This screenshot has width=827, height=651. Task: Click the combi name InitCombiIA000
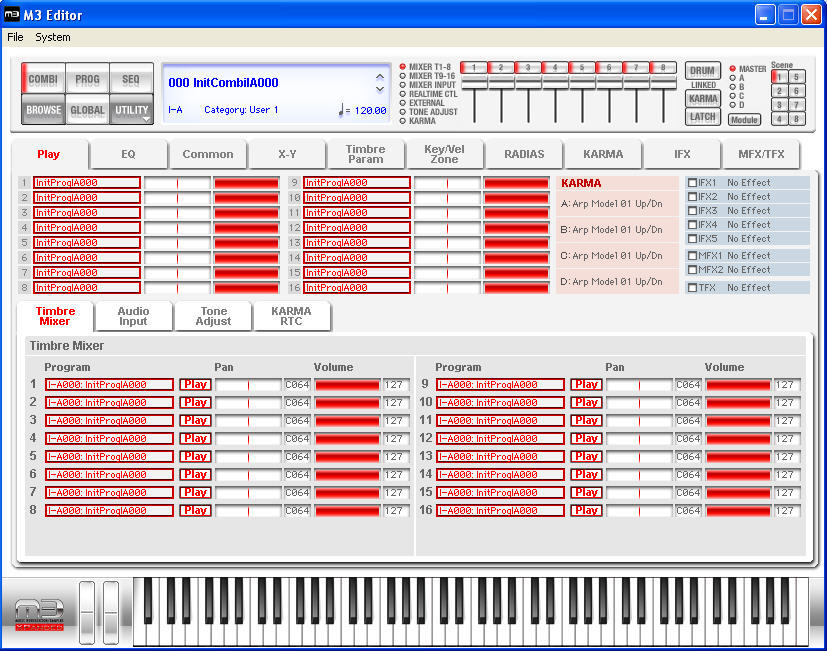[x=236, y=83]
